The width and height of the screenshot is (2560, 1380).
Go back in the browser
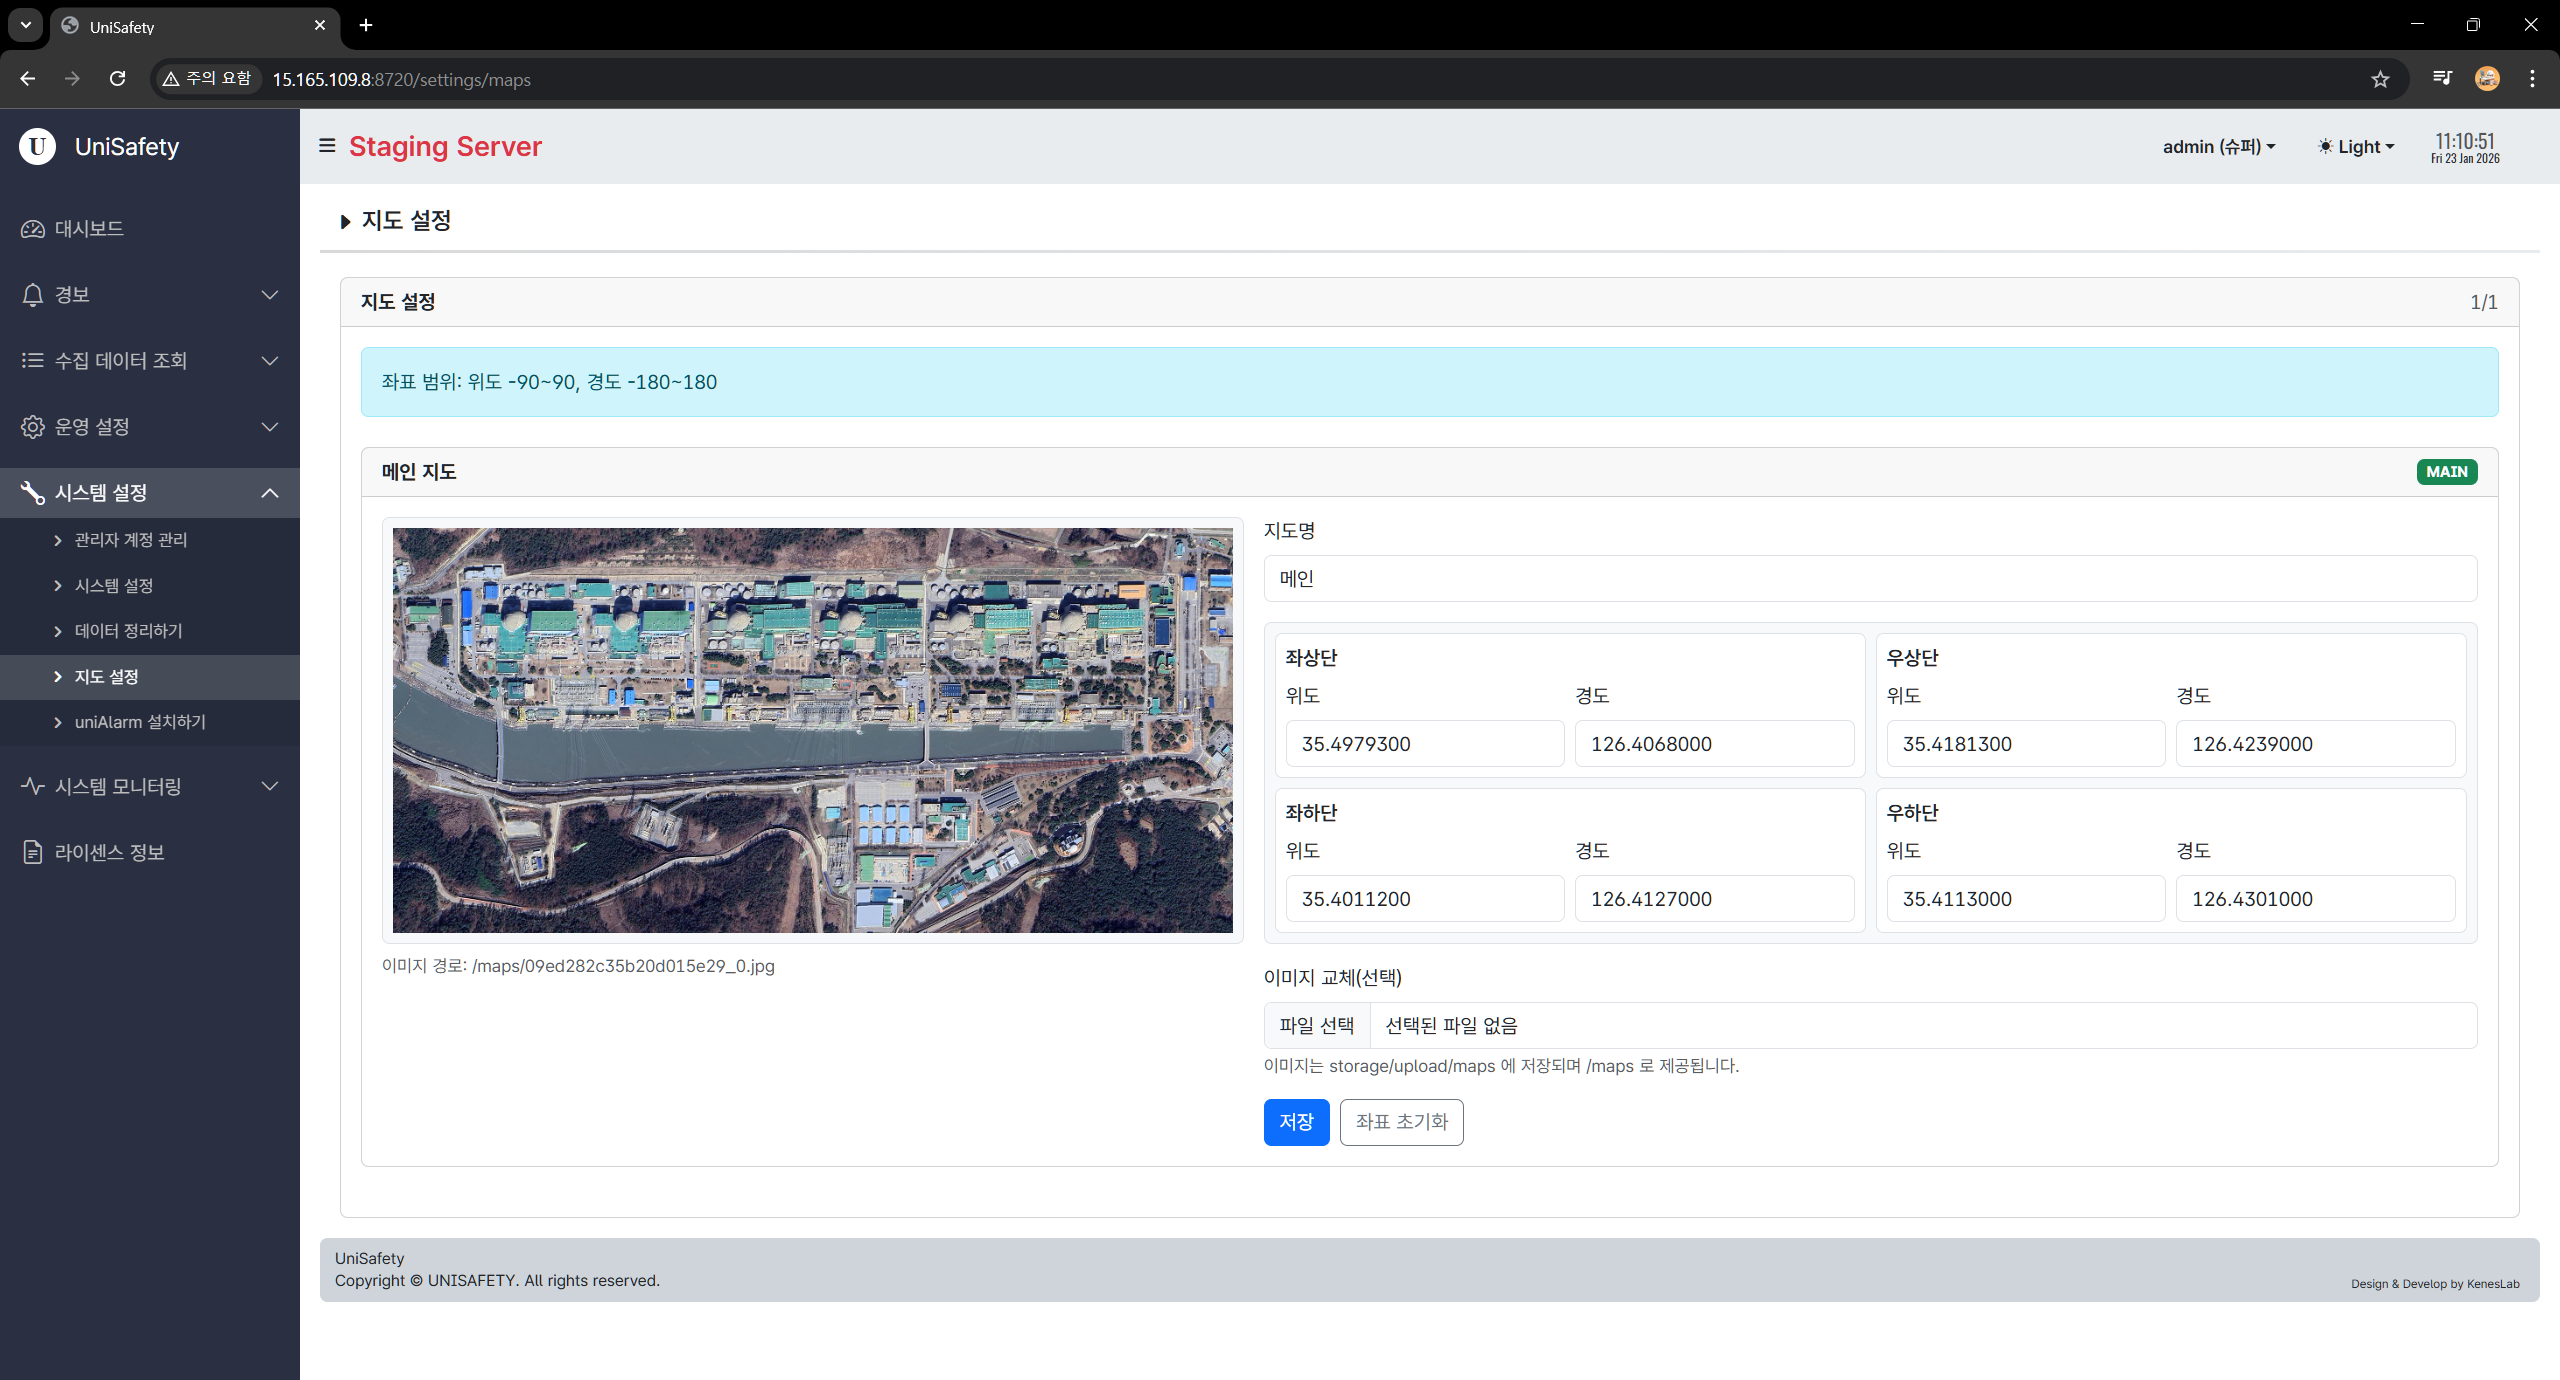coord(28,79)
